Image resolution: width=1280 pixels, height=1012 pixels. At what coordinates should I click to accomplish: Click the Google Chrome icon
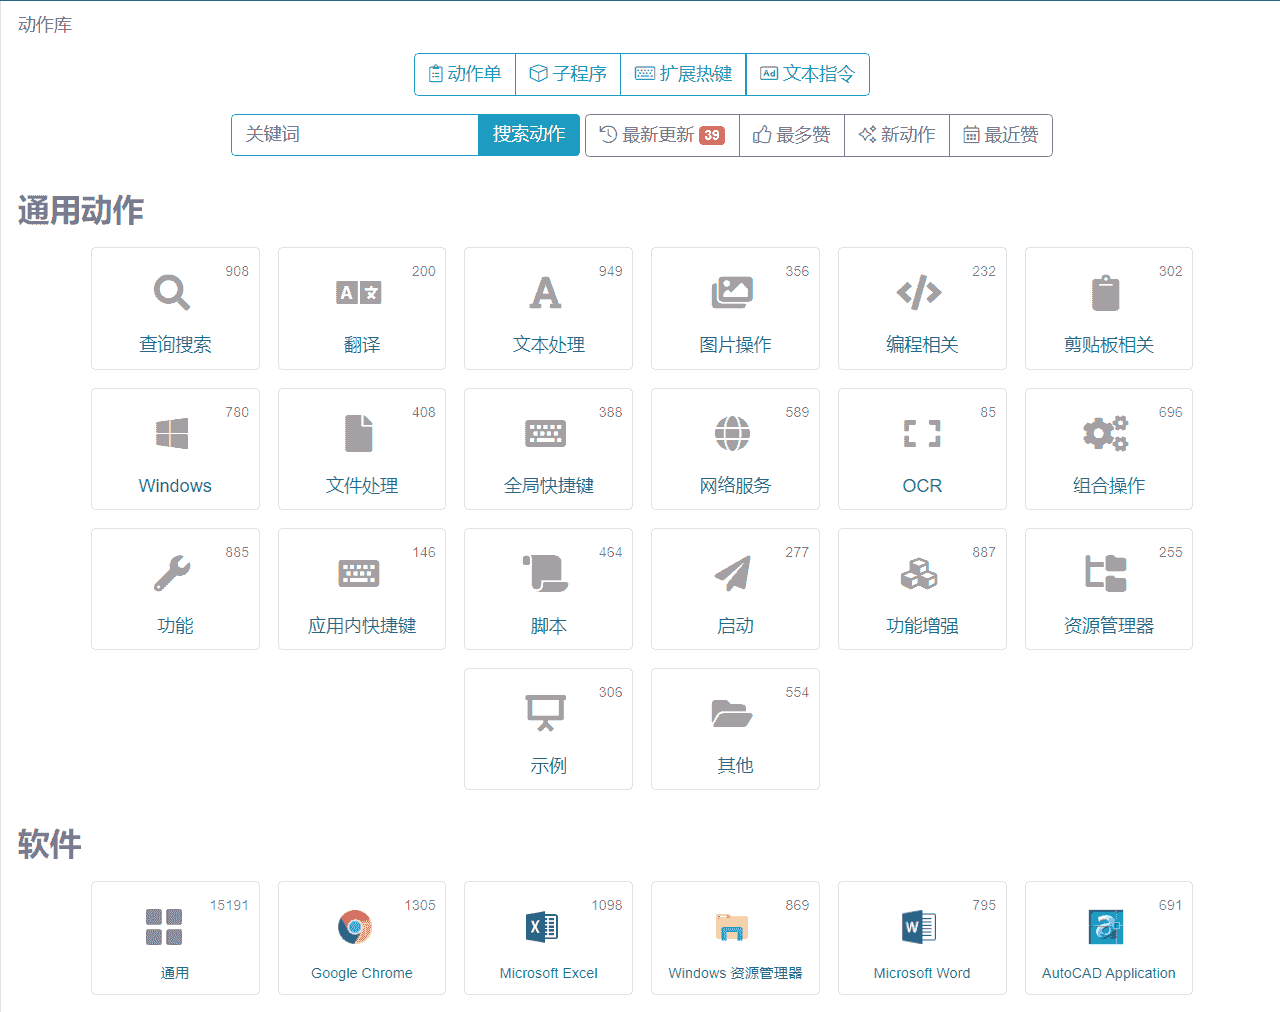[355, 927]
